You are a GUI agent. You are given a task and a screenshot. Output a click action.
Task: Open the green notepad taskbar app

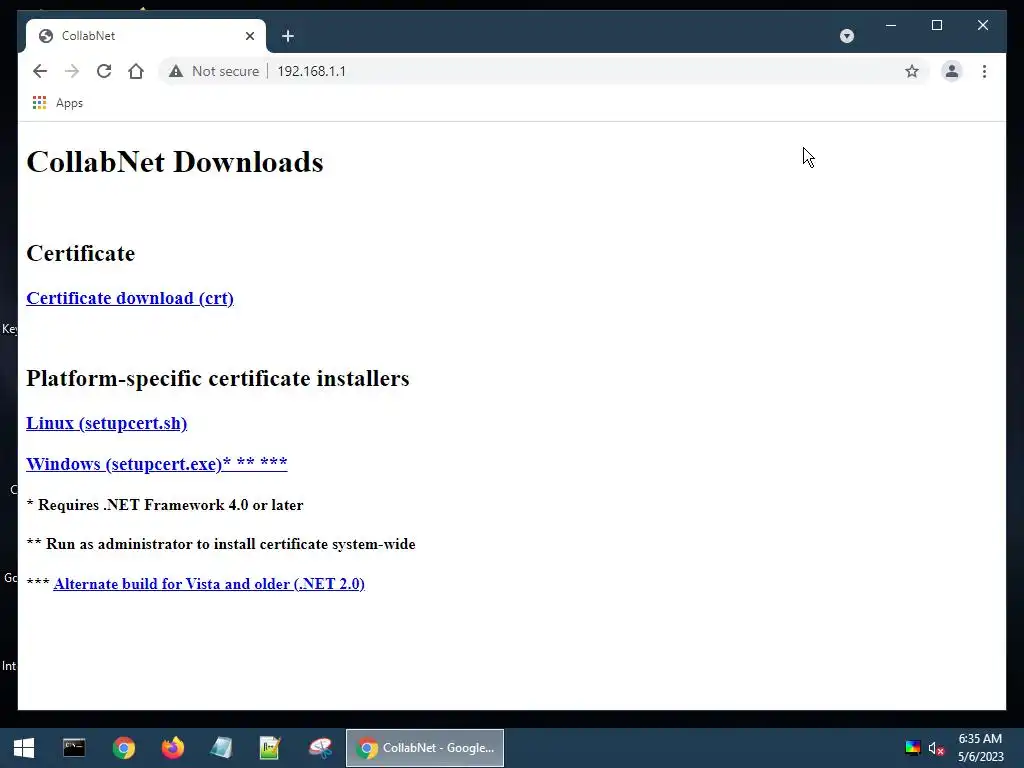coord(270,748)
